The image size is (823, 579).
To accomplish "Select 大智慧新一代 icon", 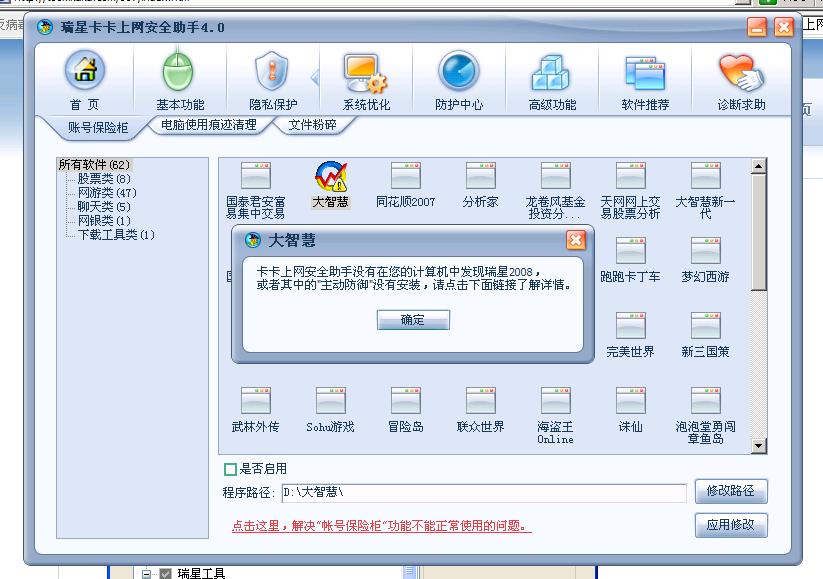I will pos(706,175).
